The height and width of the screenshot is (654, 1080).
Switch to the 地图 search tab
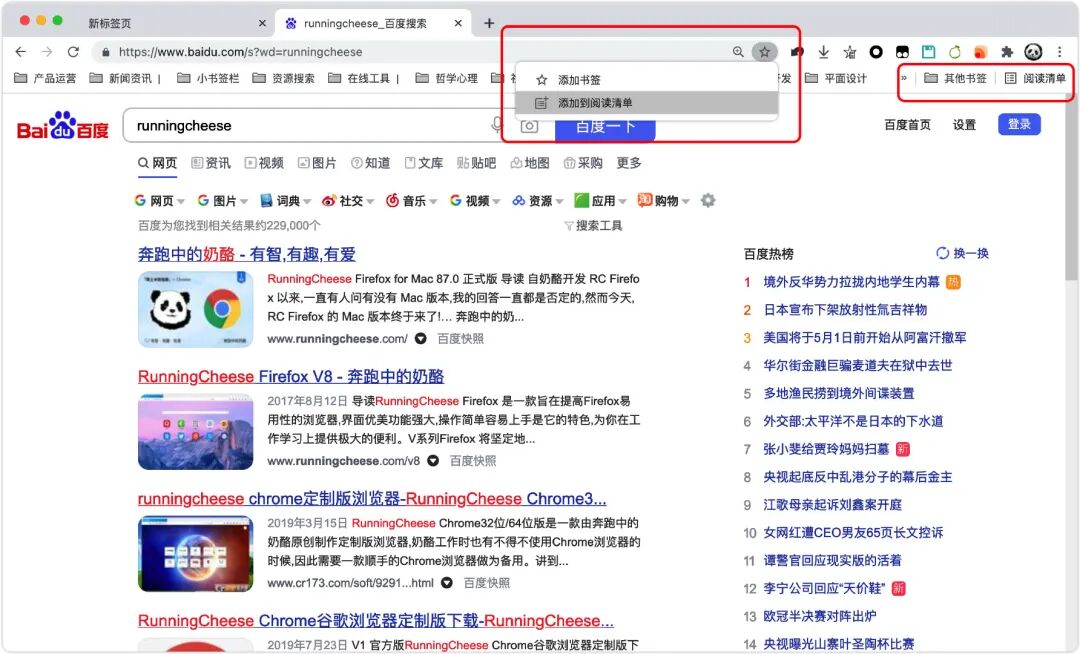(x=530, y=163)
